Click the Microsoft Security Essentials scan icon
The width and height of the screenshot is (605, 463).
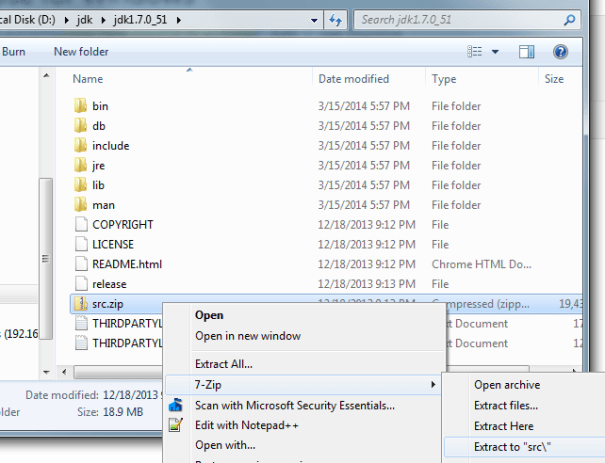[x=176, y=405]
